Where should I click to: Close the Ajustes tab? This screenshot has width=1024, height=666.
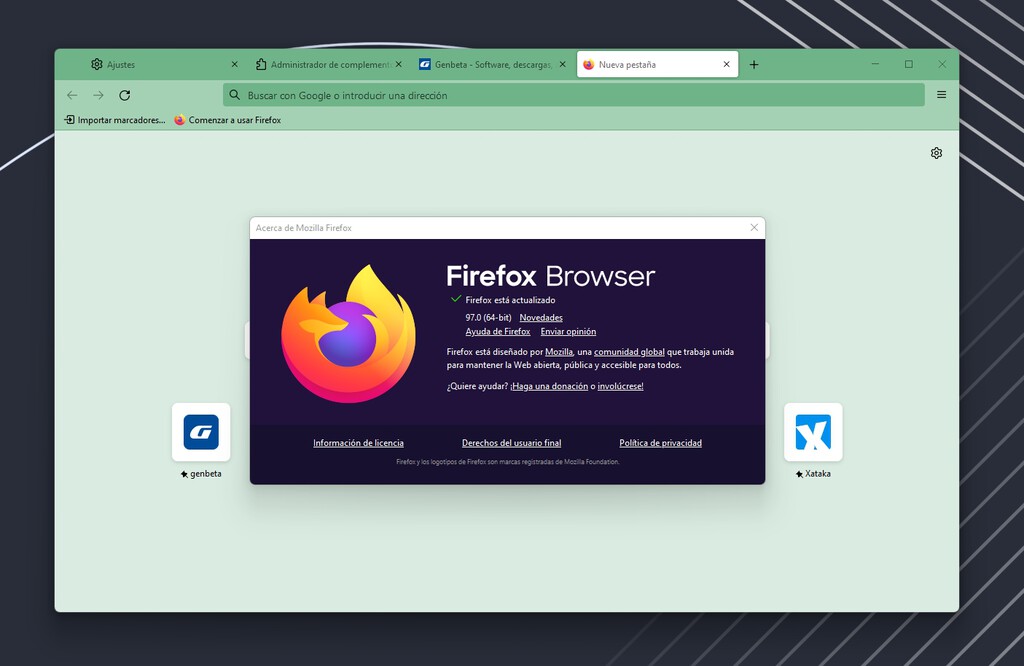[234, 65]
